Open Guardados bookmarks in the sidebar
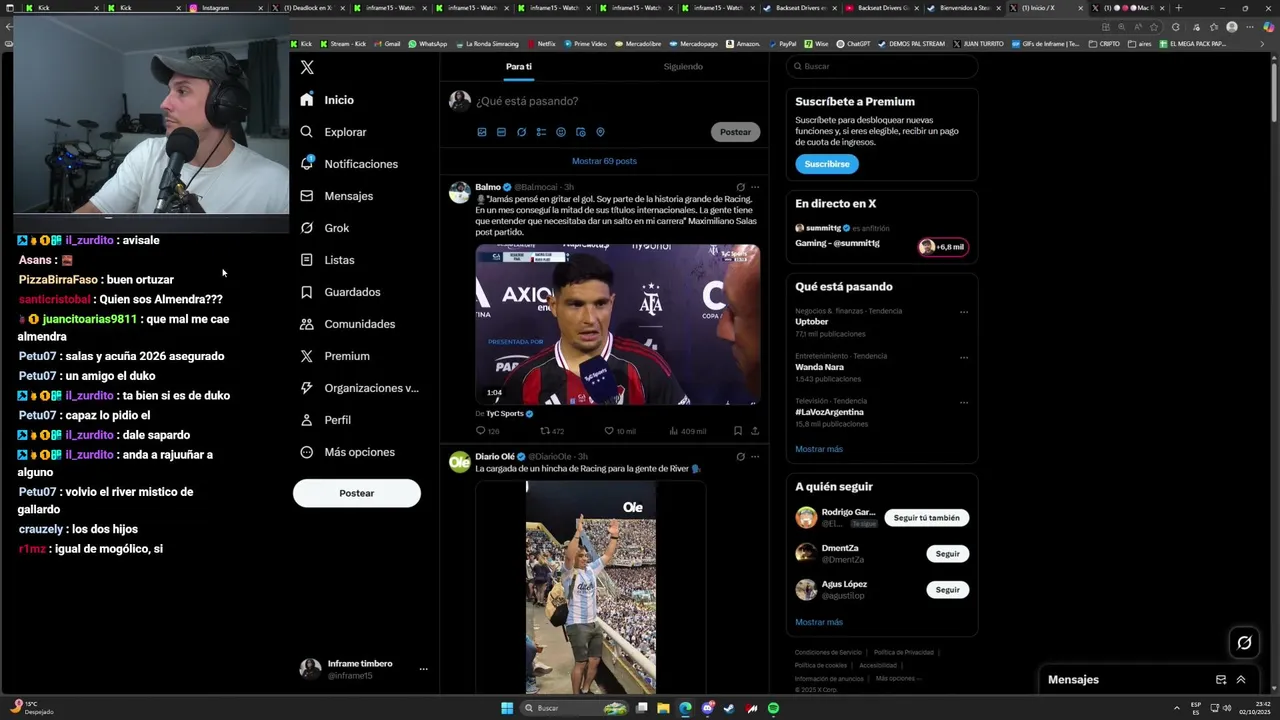1280x720 pixels. 340,292
